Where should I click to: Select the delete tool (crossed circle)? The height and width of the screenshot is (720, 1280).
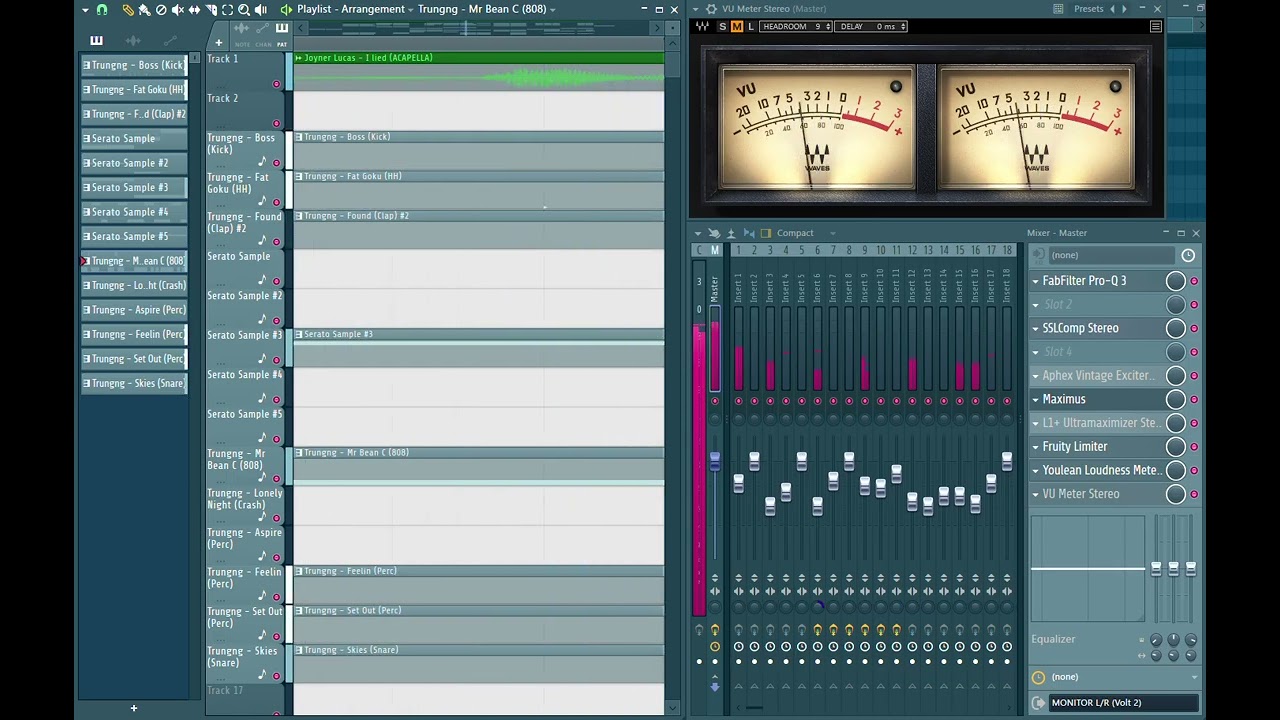161,9
